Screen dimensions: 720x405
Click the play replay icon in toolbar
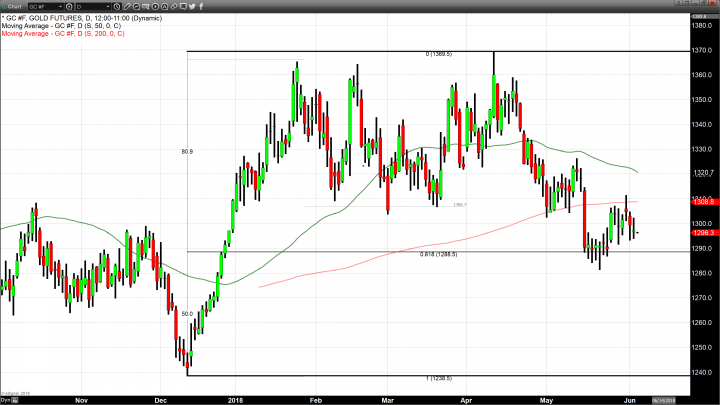point(155,6)
